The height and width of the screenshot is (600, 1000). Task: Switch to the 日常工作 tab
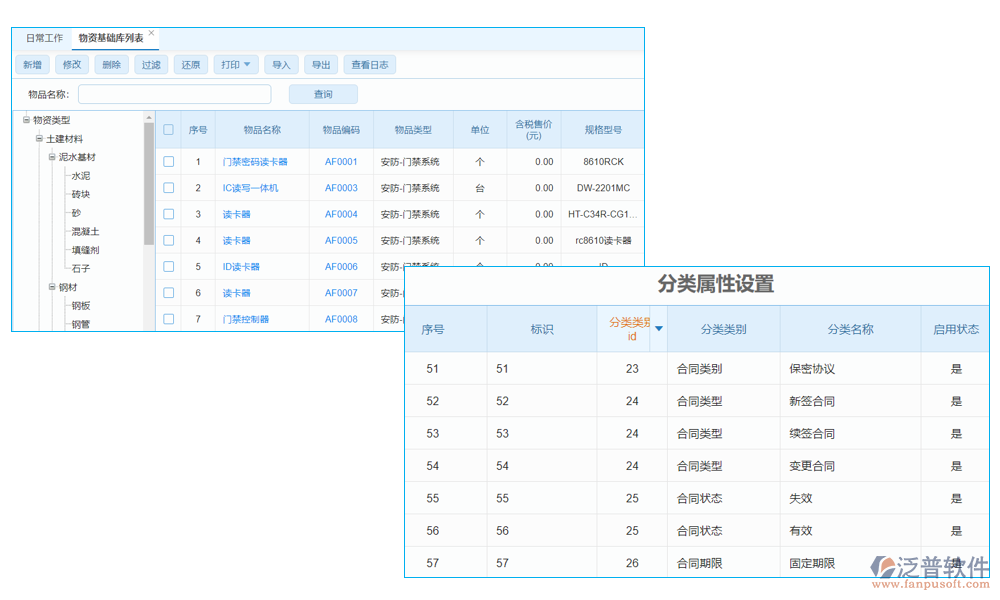pos(44,37)
